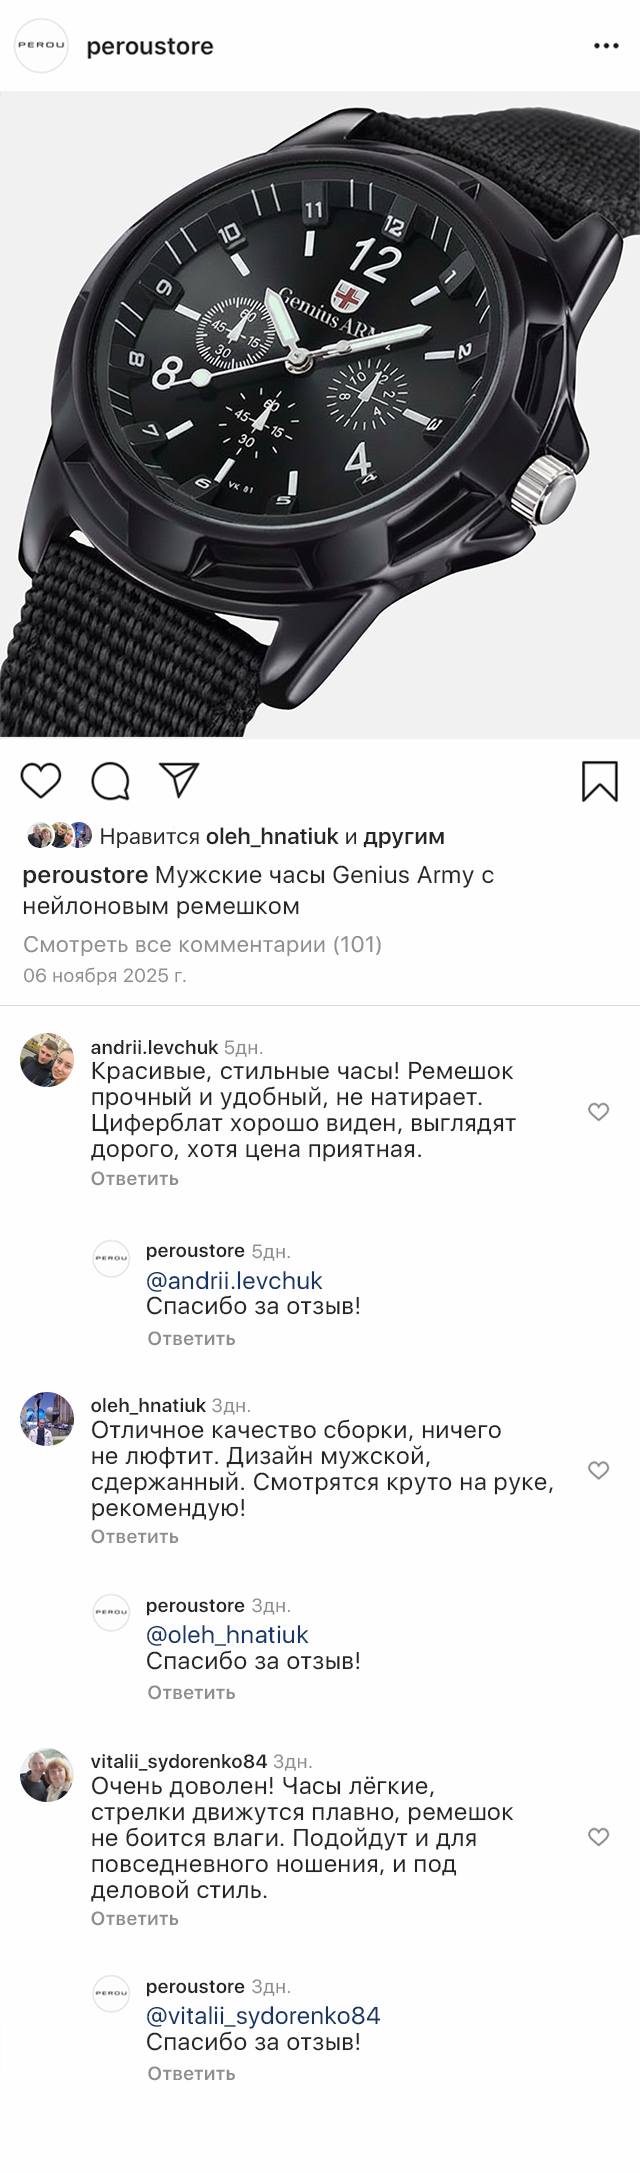Screen dimensions: 640x2173
Task: Click the @andrii.levchuk mention link
Action: click(x=234, y=1280)
